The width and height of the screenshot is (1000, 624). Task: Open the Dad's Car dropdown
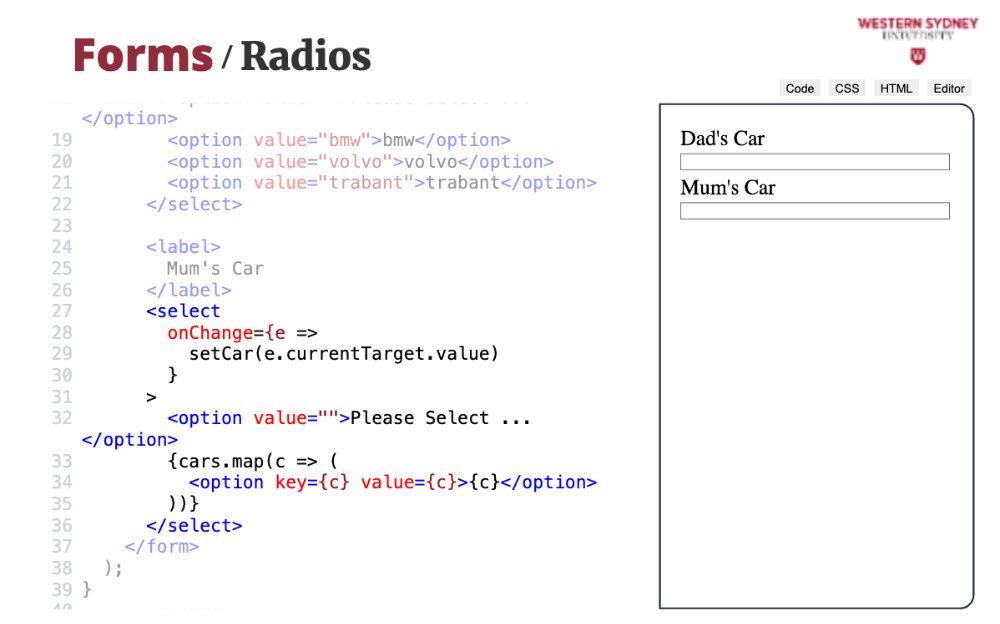(x=814, y=162)
